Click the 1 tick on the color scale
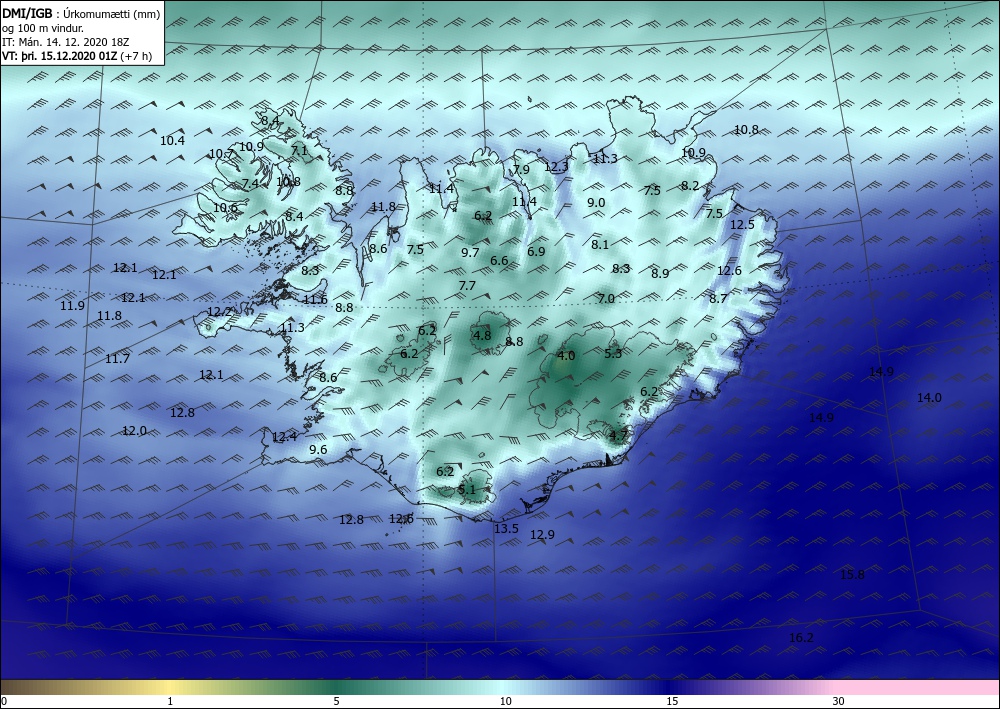The image size is (1000, 709). coord(170,701)
